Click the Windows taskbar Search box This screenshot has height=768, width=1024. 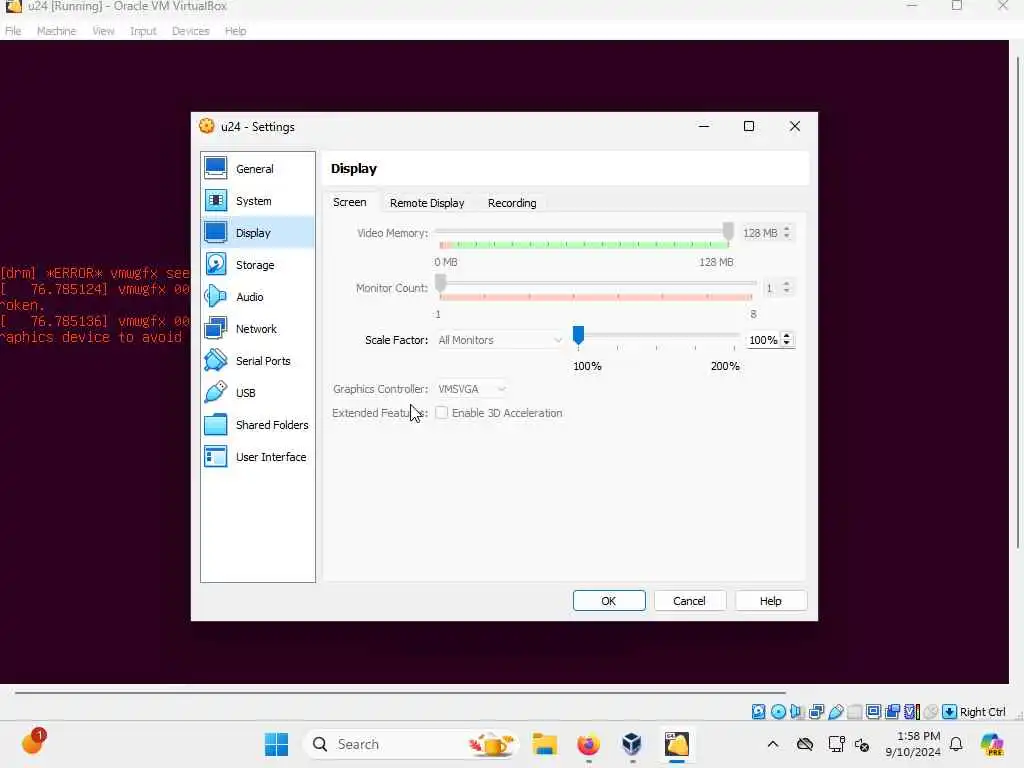pyautogui.click(x=411, y=744)
